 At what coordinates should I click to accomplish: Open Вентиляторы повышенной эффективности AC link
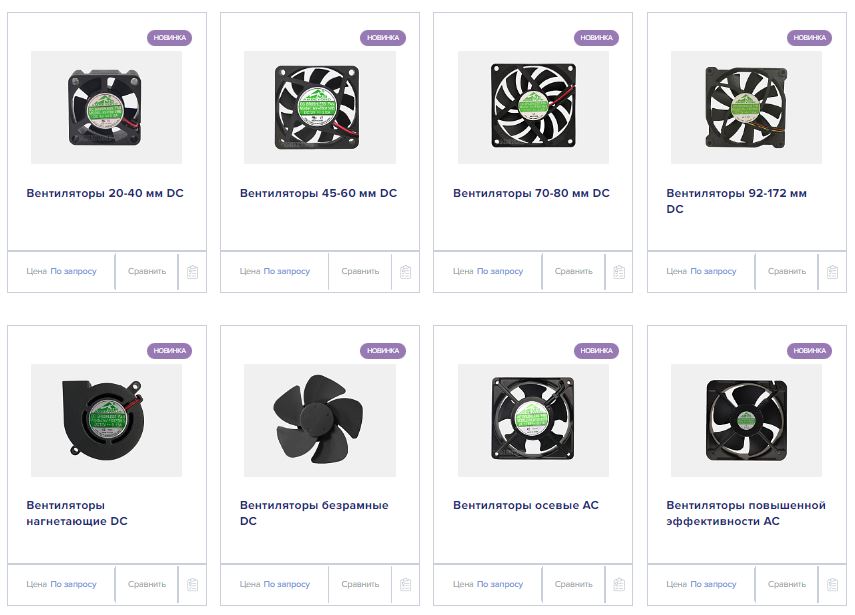746,513
